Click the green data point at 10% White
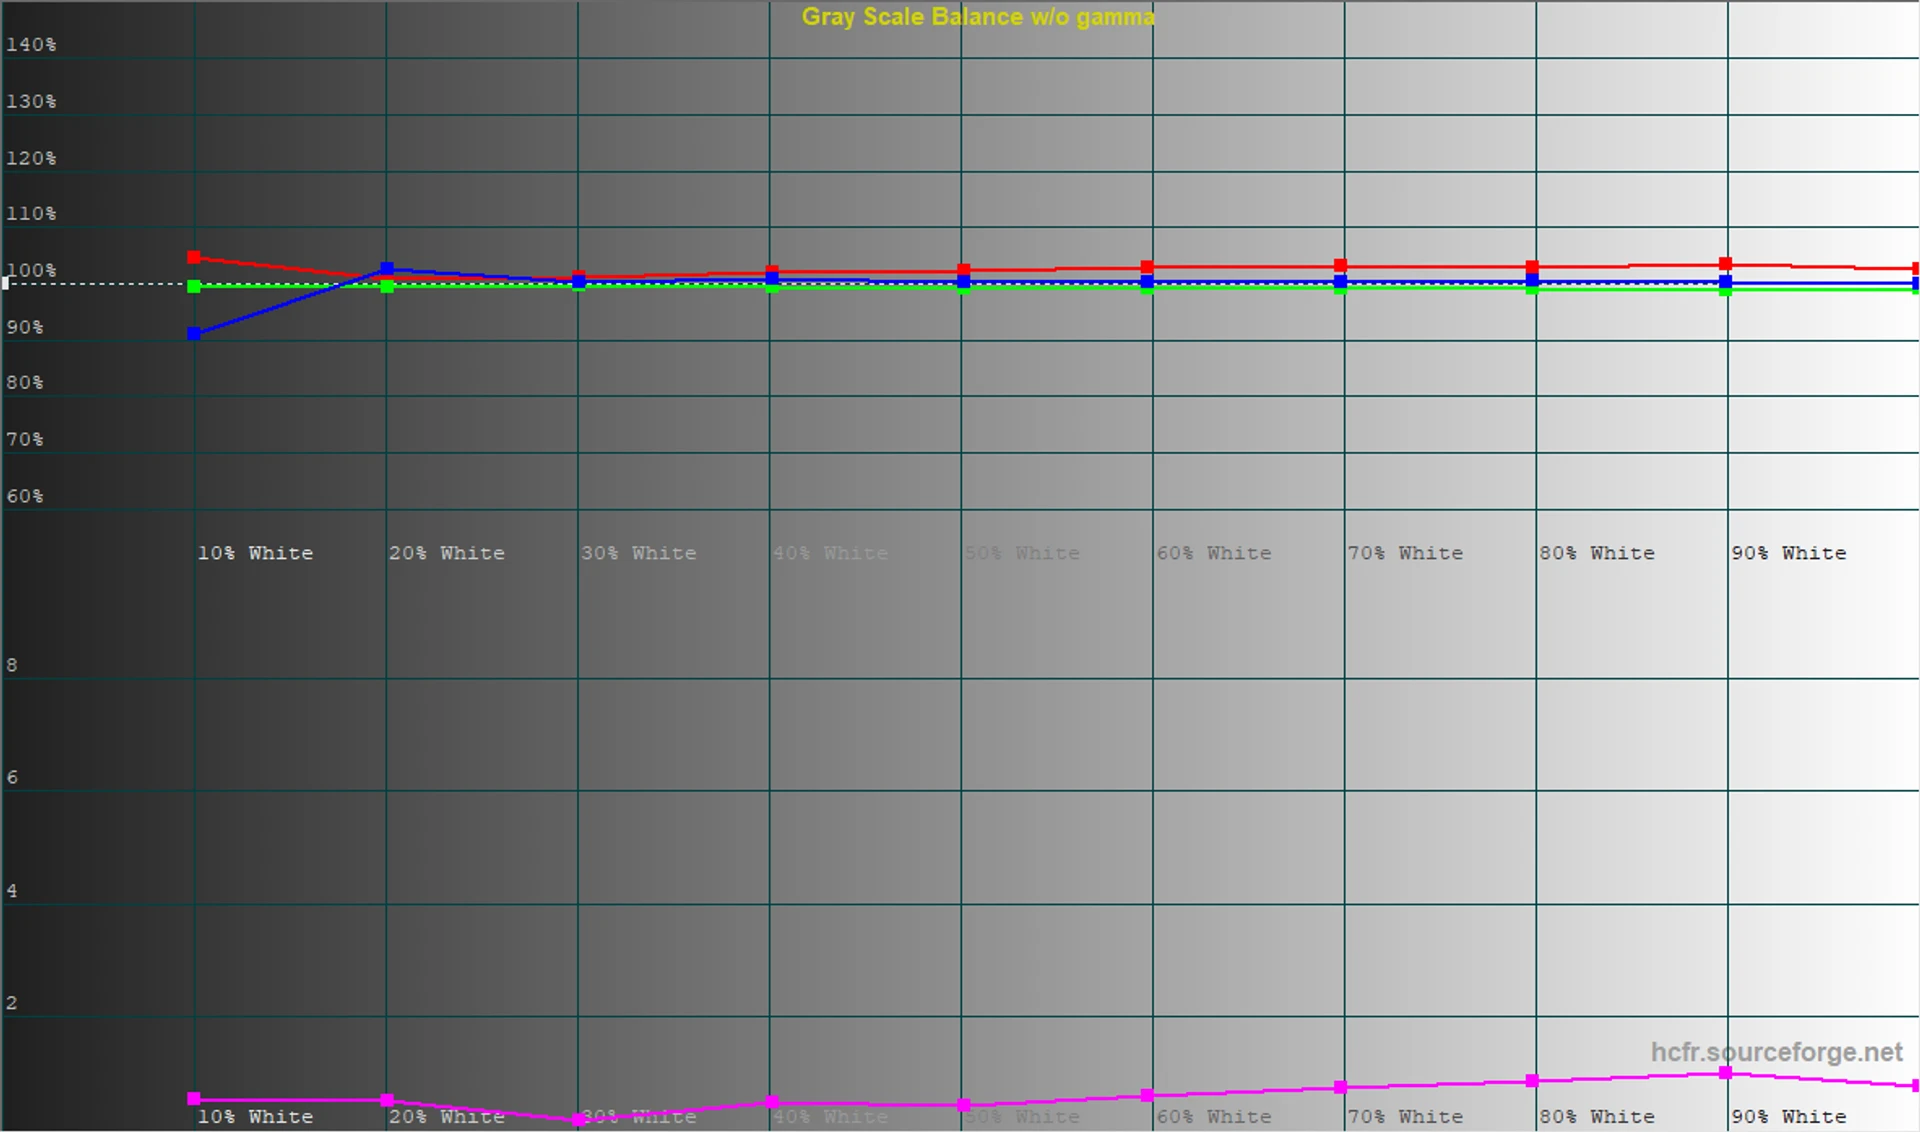1920x1132 pixels. (x=194, y=287)
